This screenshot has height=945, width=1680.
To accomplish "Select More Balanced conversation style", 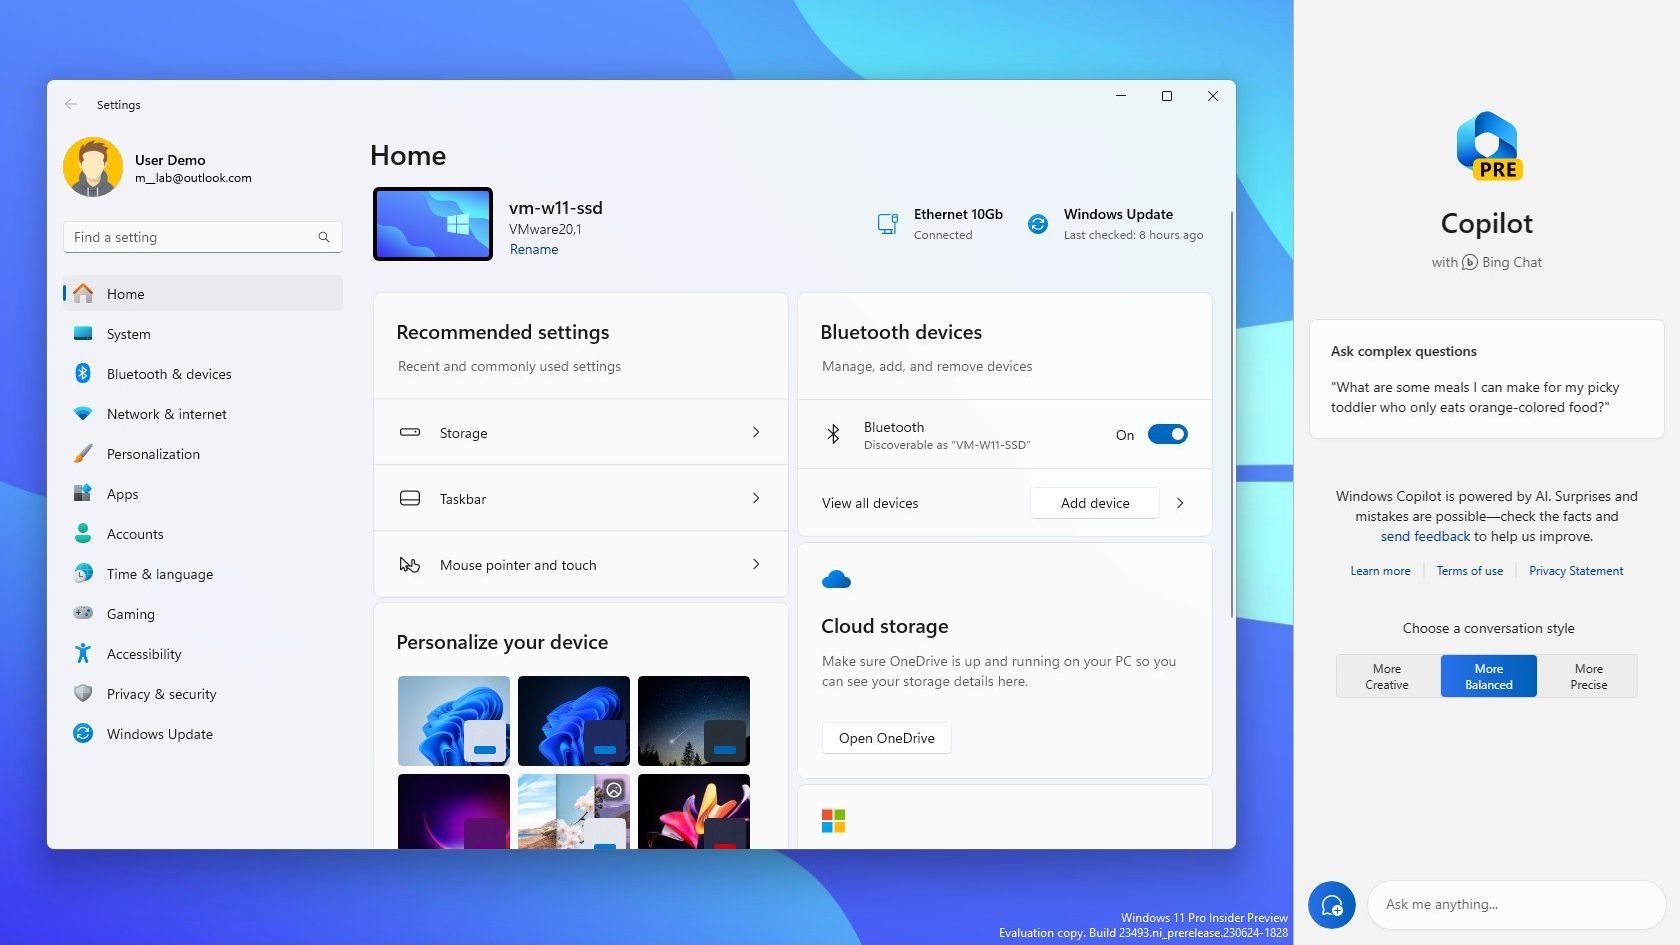I will pos(1489,676).
